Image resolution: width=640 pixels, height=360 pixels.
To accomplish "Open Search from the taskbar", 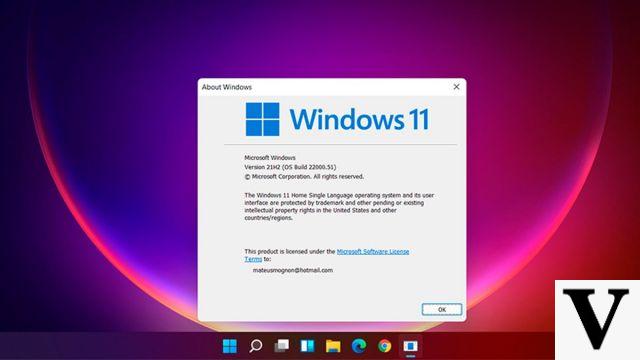I will point(256,346).
